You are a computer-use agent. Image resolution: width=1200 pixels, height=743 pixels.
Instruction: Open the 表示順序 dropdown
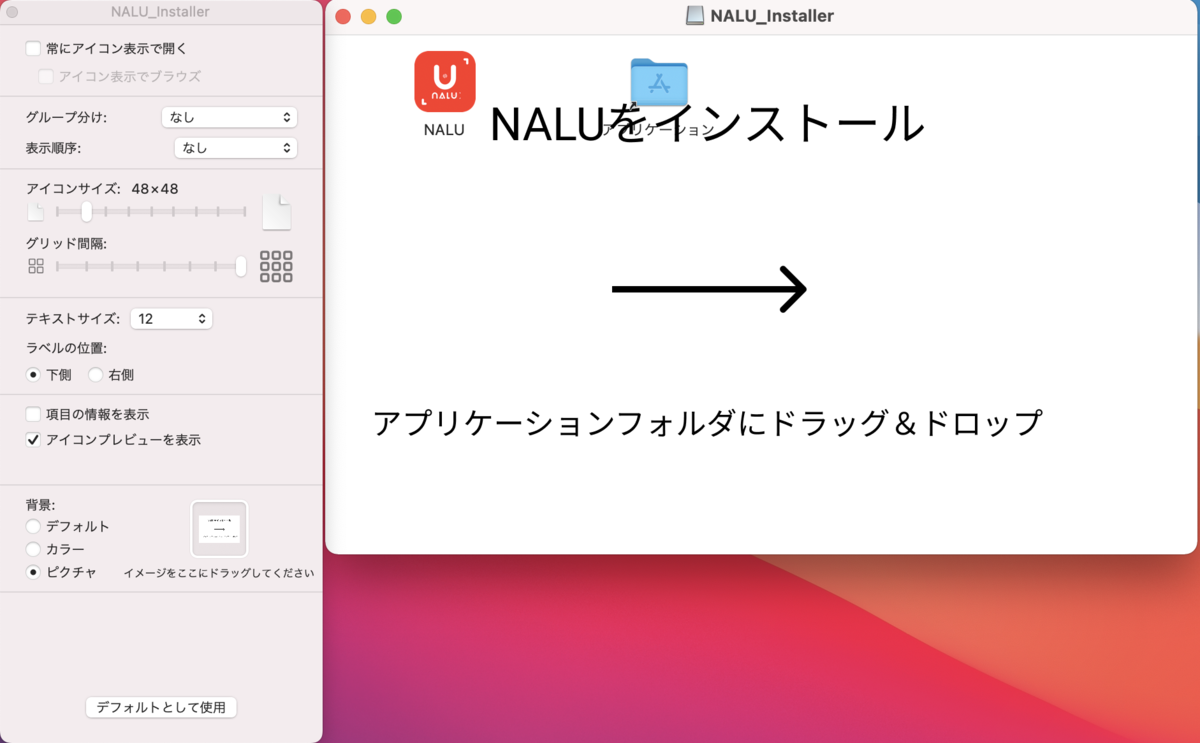click(x=235, y=148)
